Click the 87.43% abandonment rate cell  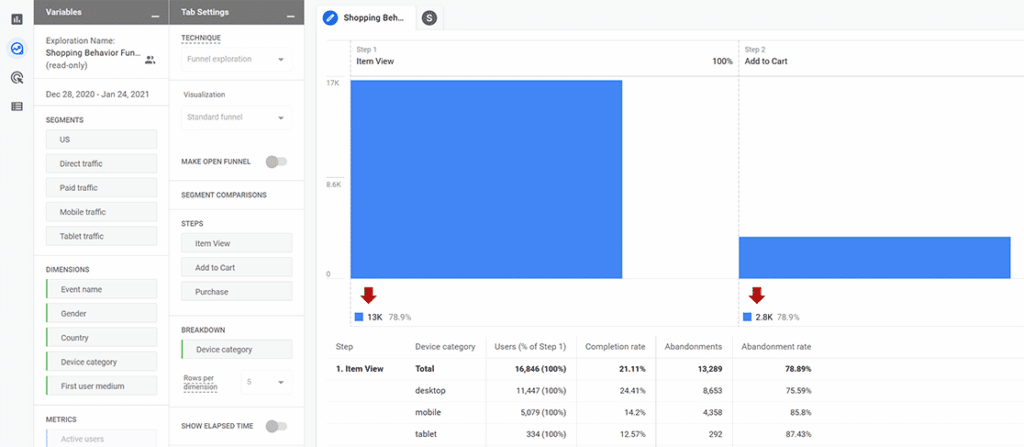click(796, 434)
